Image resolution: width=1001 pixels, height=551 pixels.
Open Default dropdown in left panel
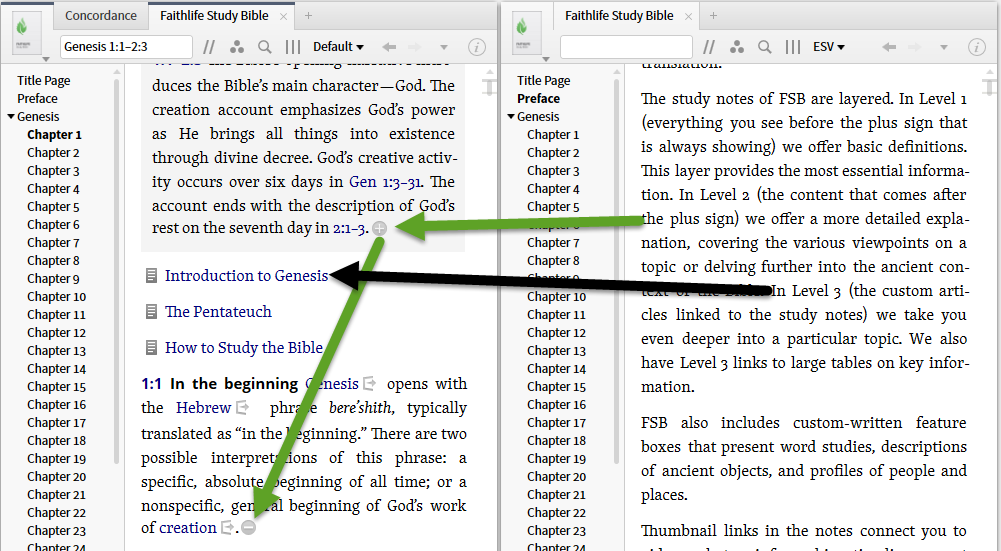pyautogui.click(x=338, y=47)
